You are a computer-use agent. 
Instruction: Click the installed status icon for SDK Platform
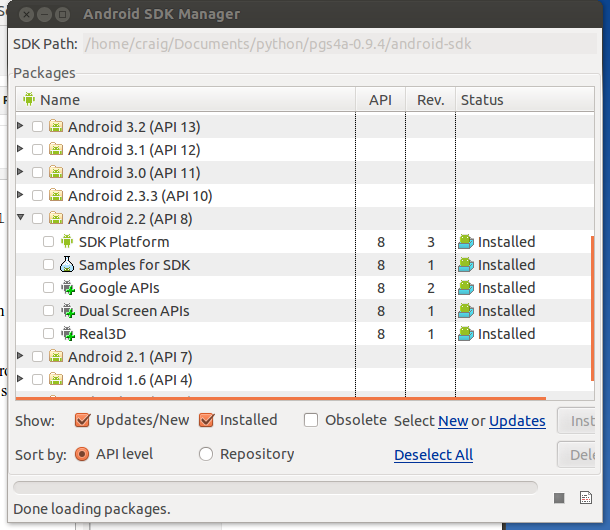466,242
